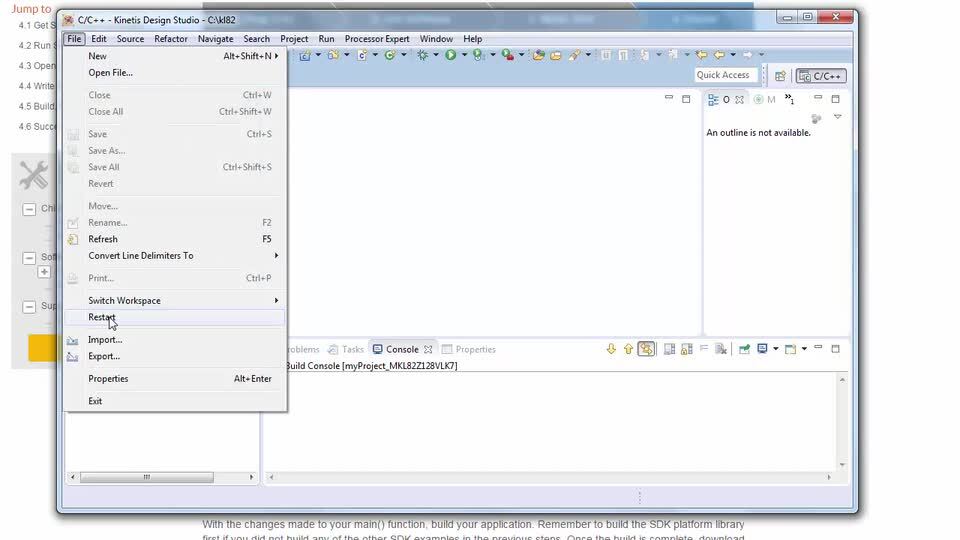The image size is (960, 540).
Task: Click the Debug bug icon in toolbar
Action: 422,55
